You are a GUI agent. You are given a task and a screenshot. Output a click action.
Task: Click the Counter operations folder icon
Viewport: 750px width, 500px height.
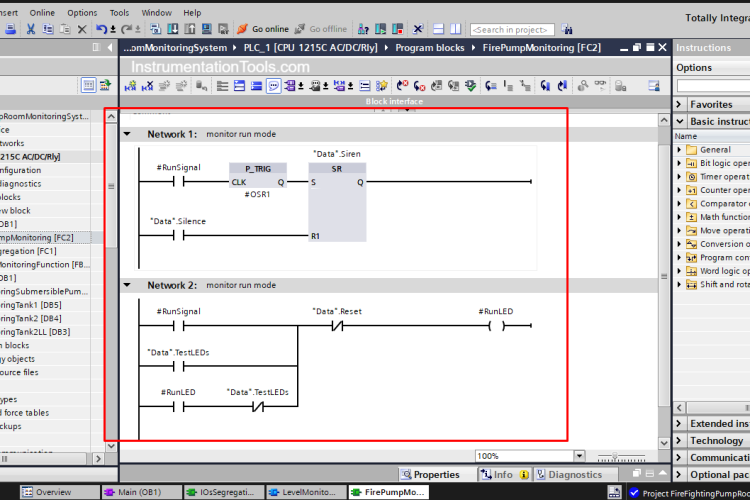[691, 190]
